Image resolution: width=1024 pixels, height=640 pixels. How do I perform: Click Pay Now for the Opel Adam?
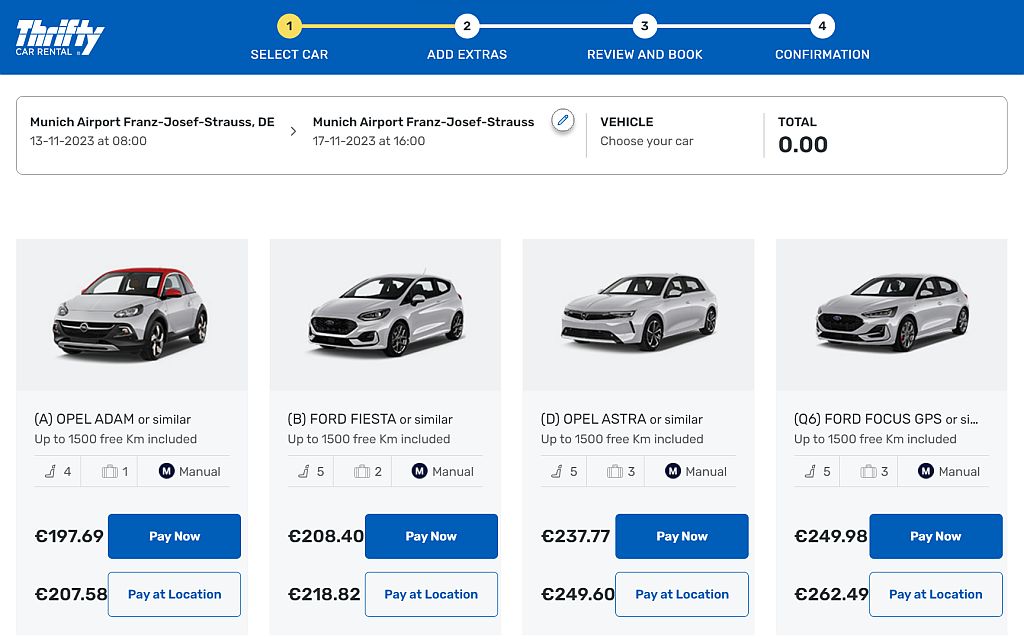tap(174, 536)
